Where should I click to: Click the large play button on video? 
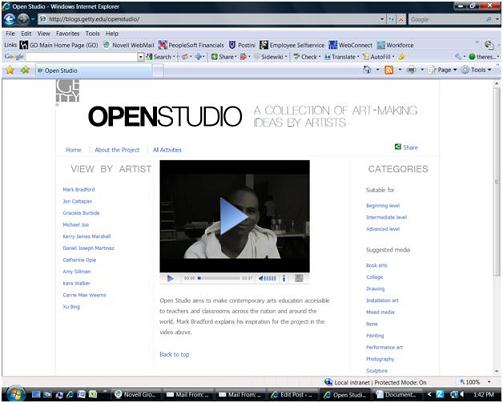coord(234,216)
